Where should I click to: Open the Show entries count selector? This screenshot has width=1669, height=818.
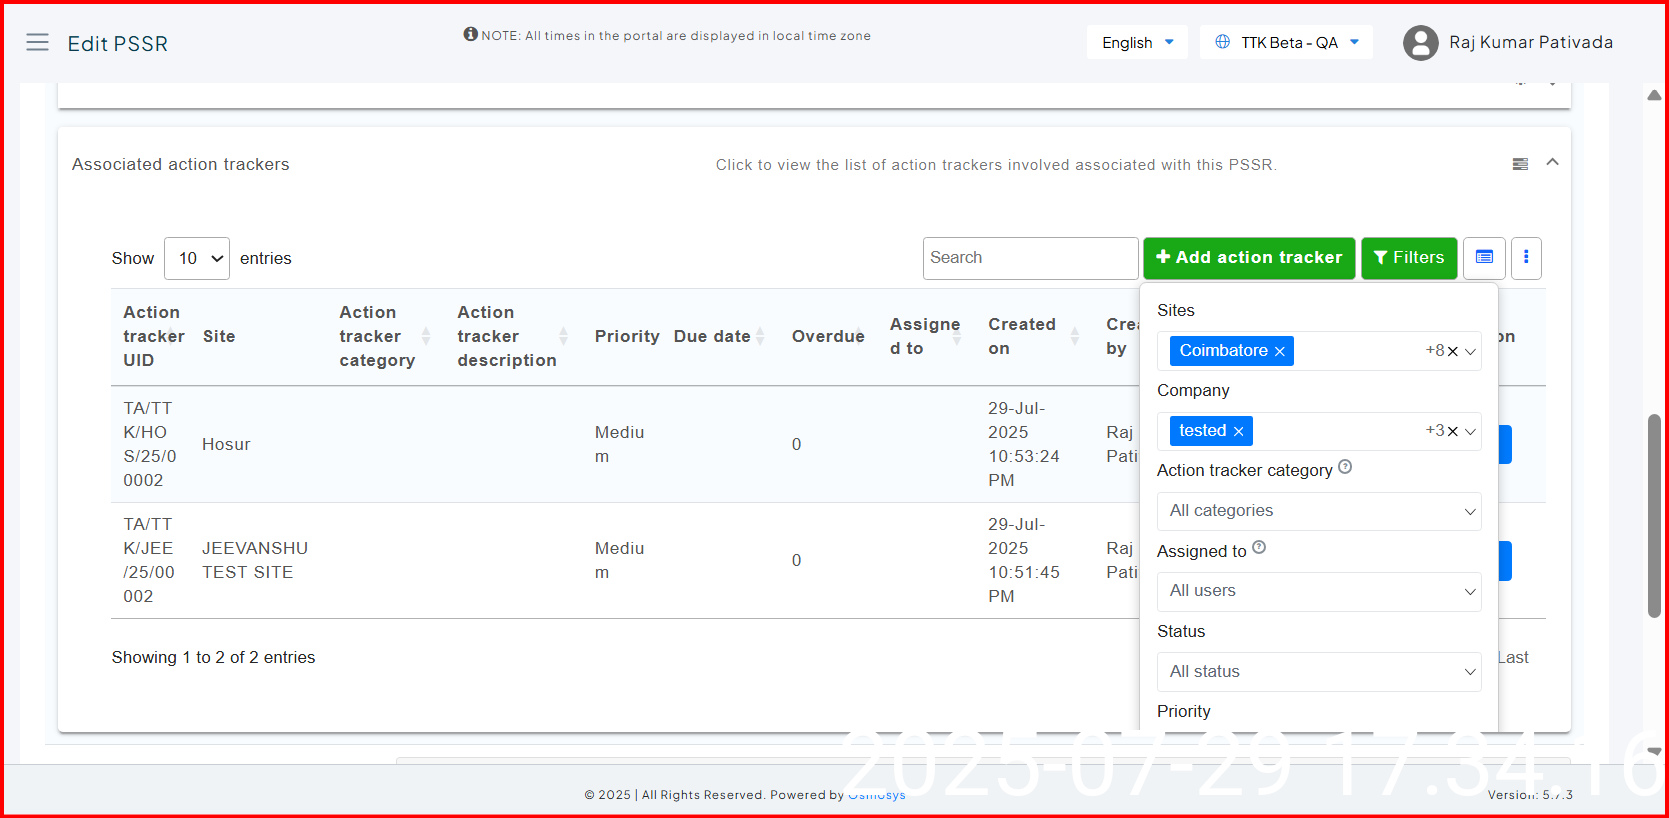pos(197,258)
